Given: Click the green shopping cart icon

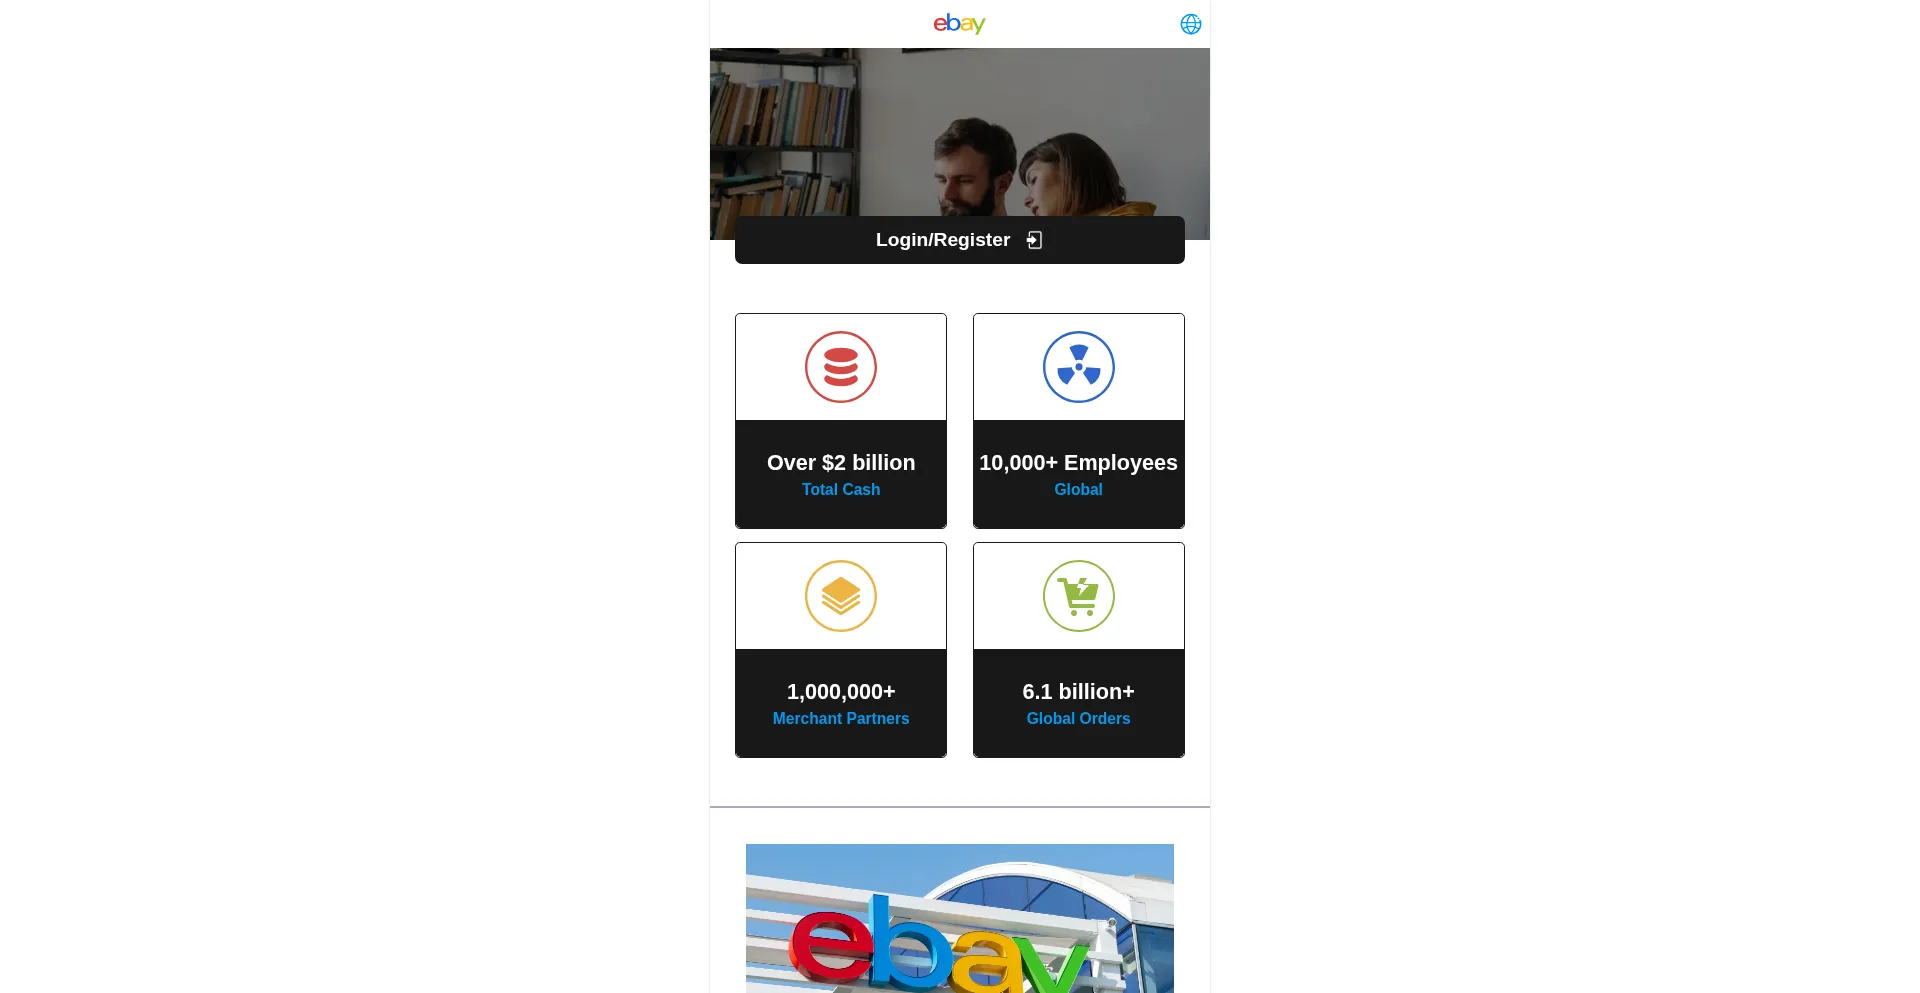Looking at the screenshot, I should click(x=1079, y=596).
